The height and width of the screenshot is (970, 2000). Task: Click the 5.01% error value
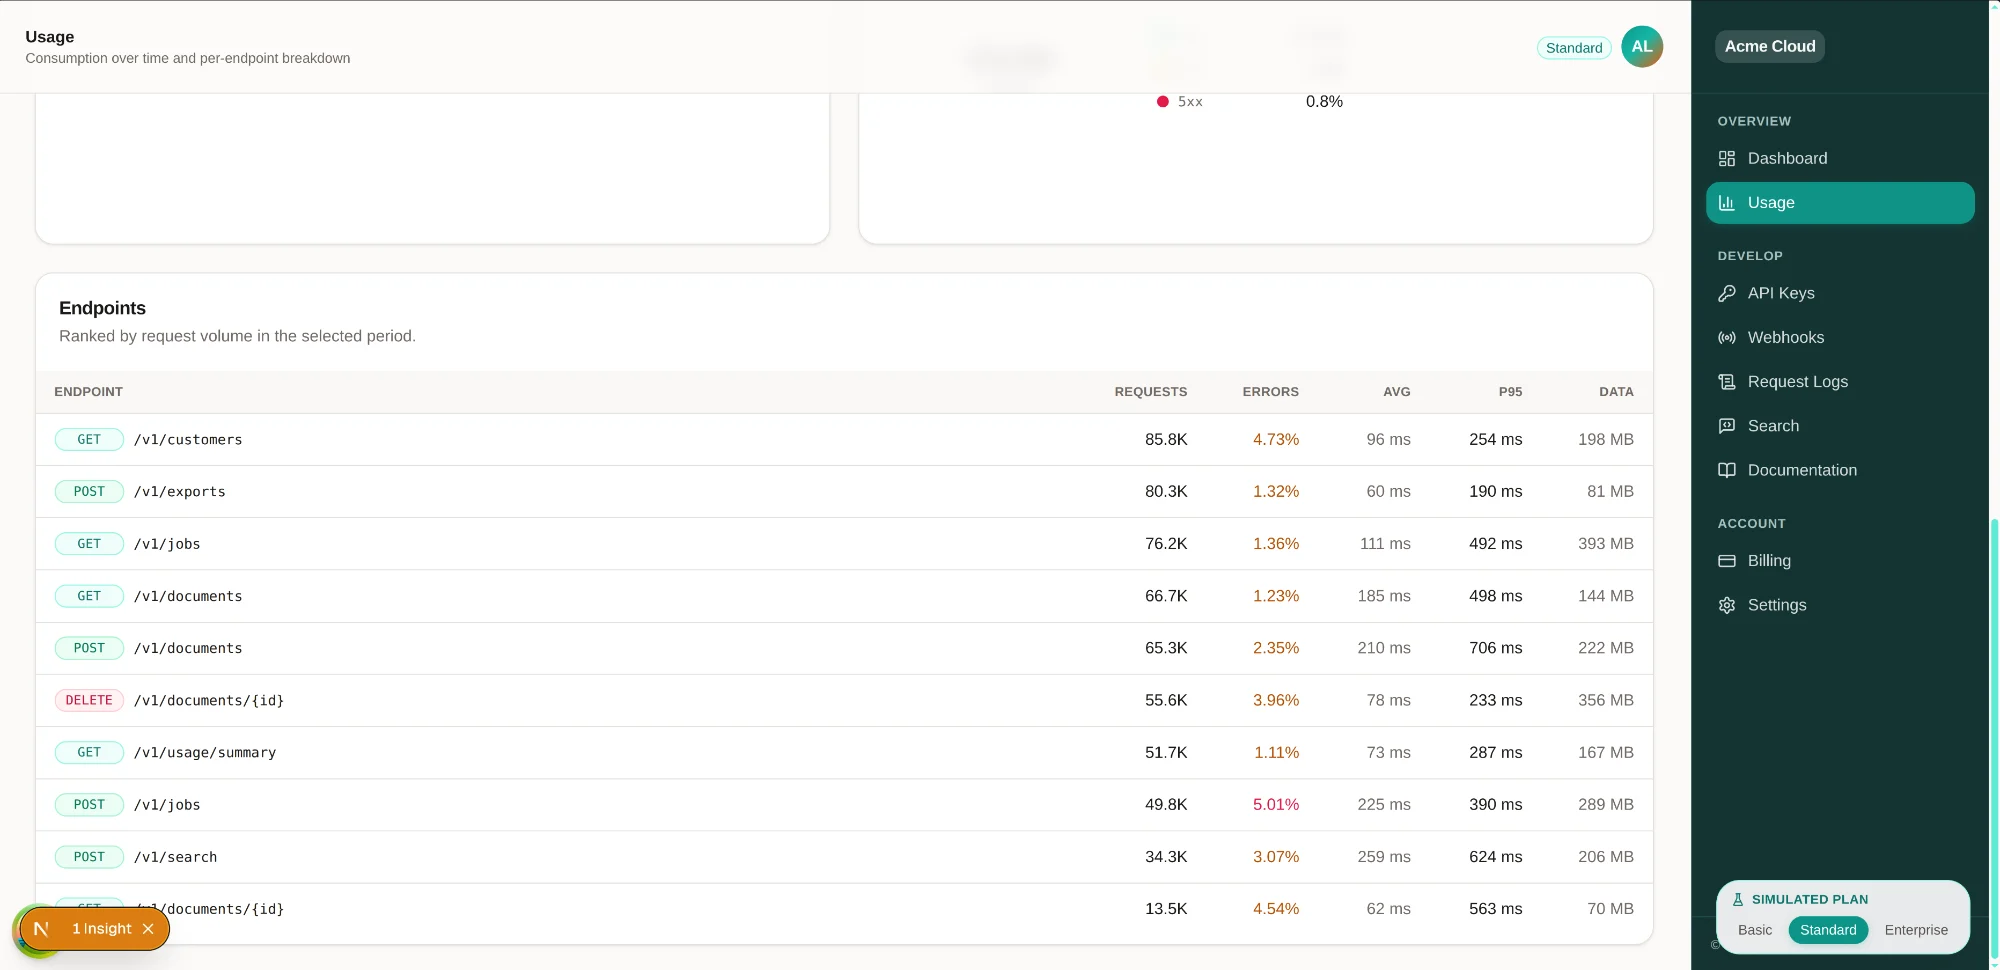[x=1276, y=804]
